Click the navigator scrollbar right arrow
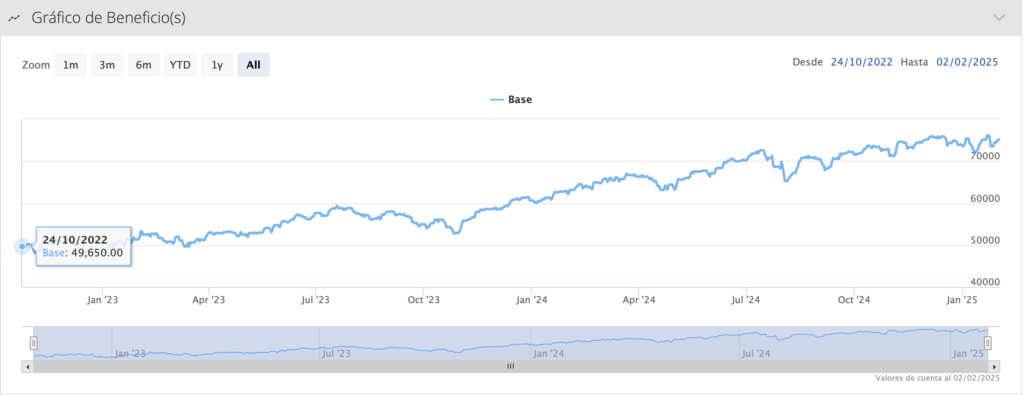Viewport: 1024px width, 396px height. tap(994, 367)
